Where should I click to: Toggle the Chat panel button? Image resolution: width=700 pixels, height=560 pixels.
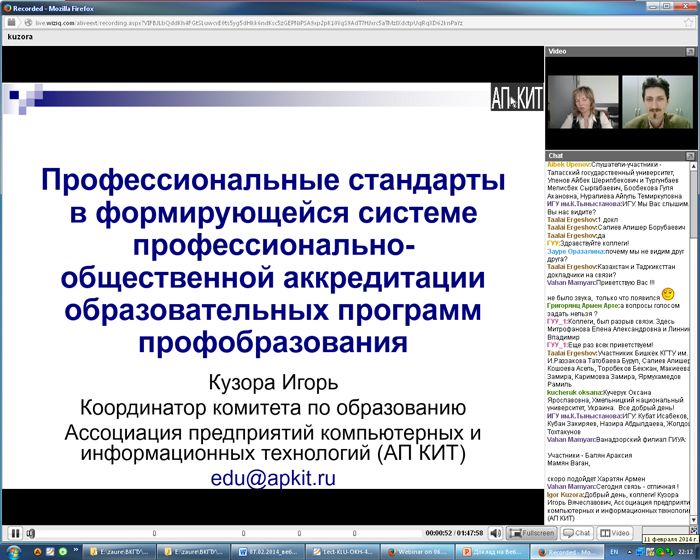pyautogui.click(x=577, y=533)
